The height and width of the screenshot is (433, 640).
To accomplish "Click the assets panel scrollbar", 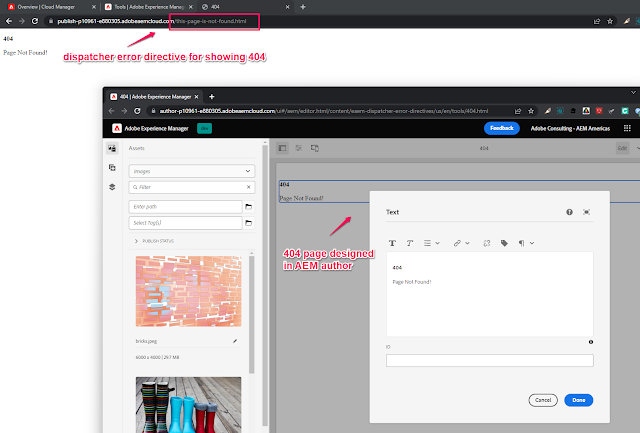I will (x=251, y=314).
